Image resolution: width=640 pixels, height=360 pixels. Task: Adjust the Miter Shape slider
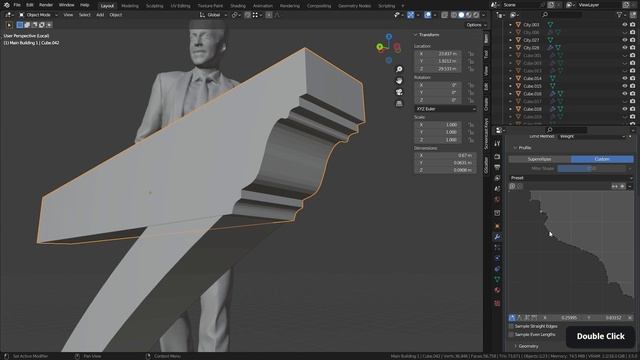[x=591, y=168]
